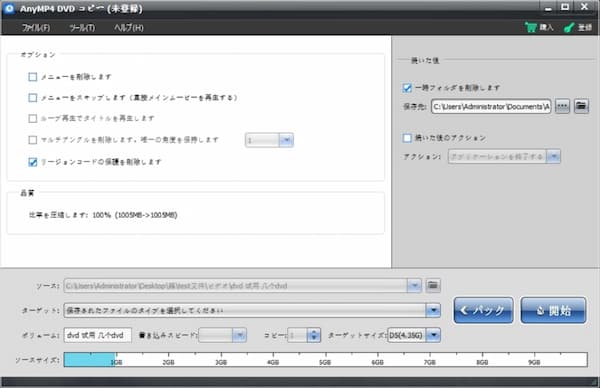The height and width of the screenshot is (388, 600).
Task: Maximize the AnyMP4 window
Action: (565, 7)
